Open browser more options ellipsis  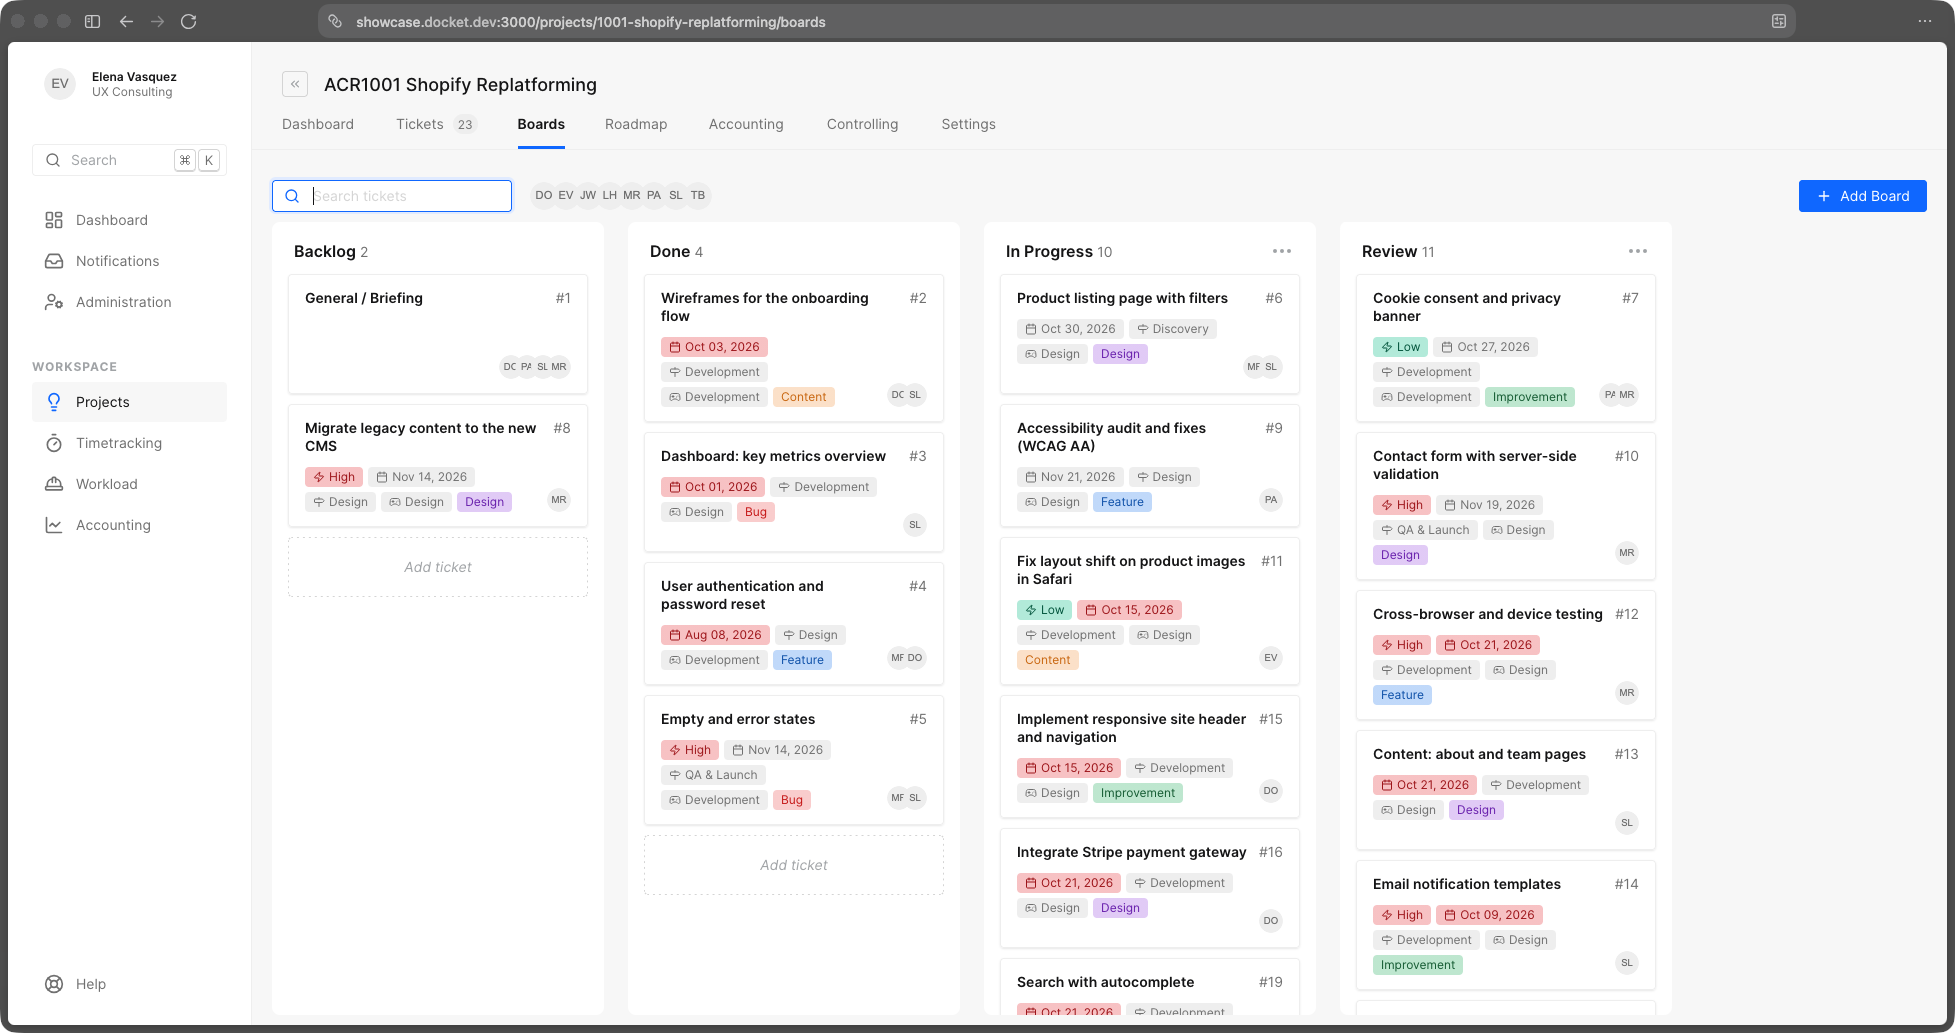[x=1924, y=21]
